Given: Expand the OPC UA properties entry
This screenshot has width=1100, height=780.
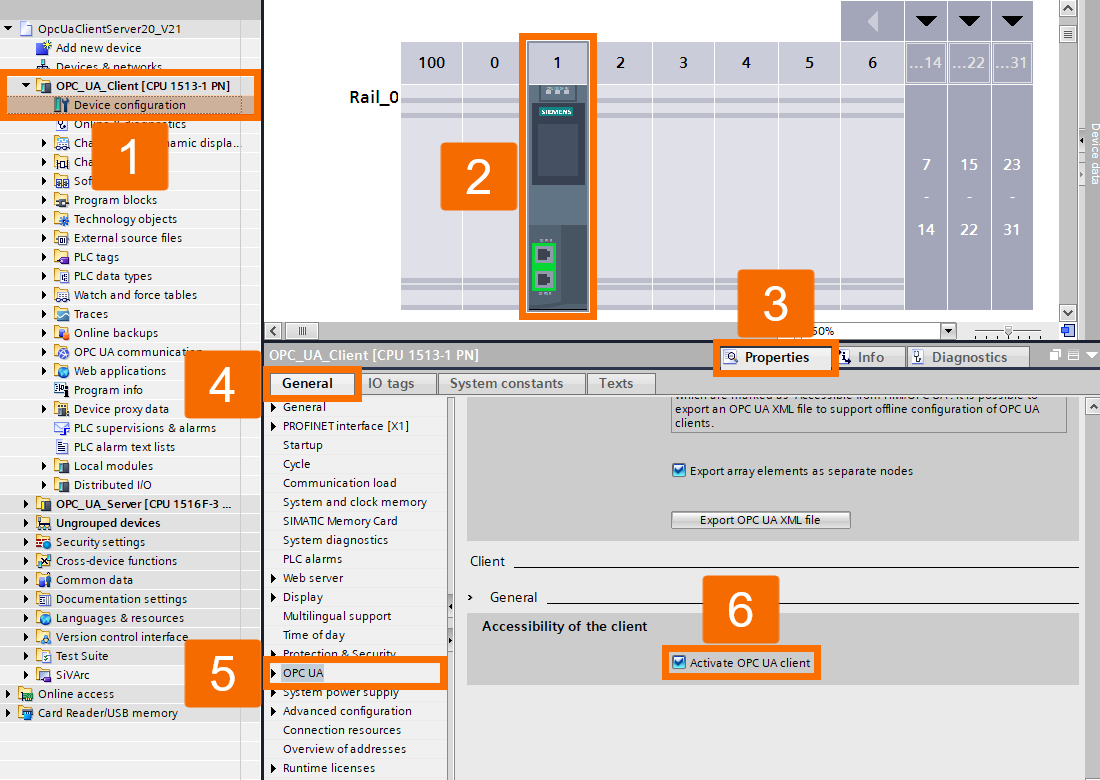Looking at the screenshot, I should 274,673.
